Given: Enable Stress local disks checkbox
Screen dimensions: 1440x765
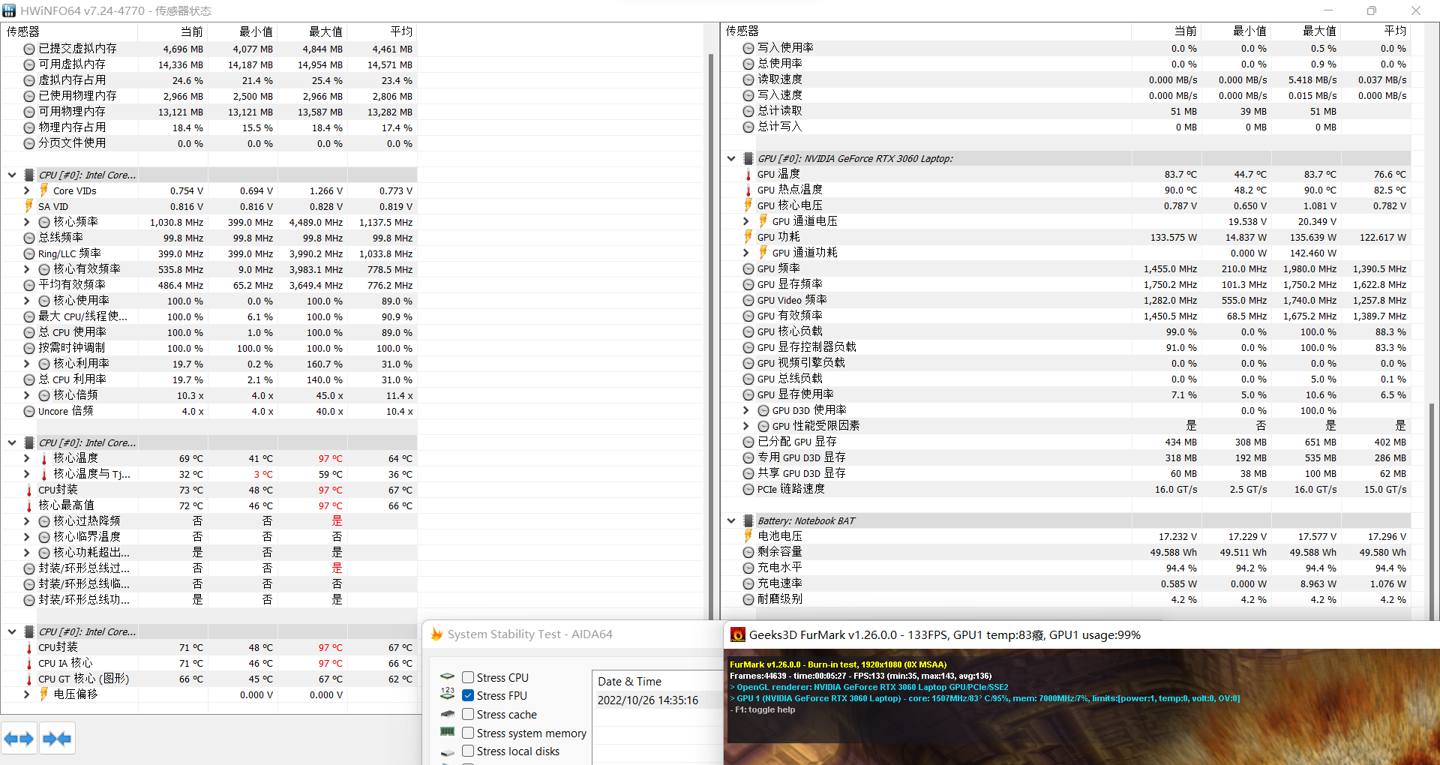Looking at the screenshot, I should (468, 751).
